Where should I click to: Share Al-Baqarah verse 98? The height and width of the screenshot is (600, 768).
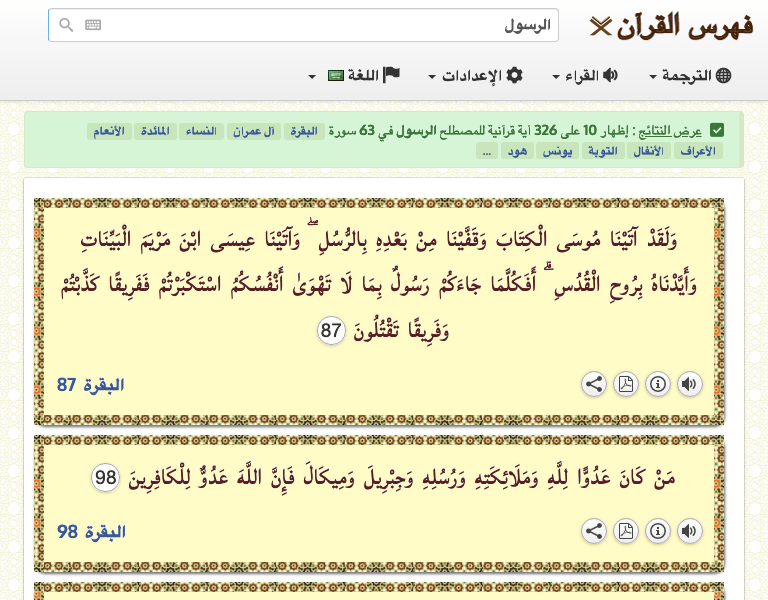(x=593, y=531)
